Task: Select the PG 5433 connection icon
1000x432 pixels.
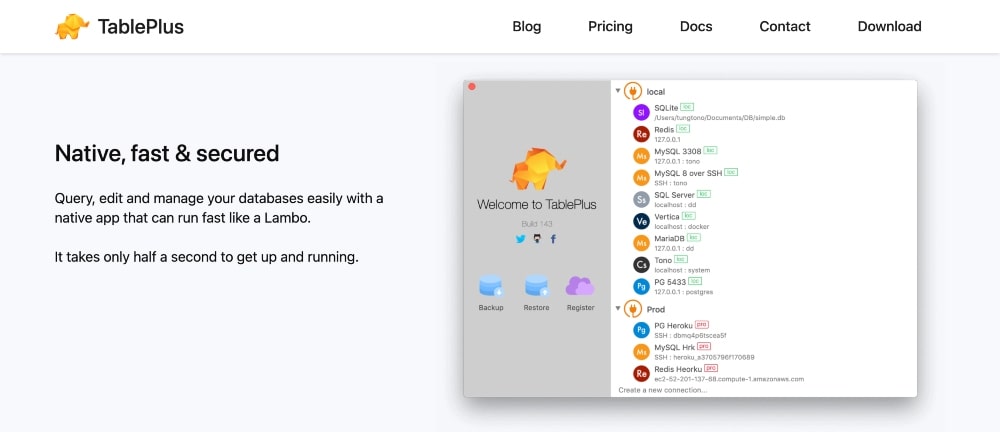Action: 641,287
